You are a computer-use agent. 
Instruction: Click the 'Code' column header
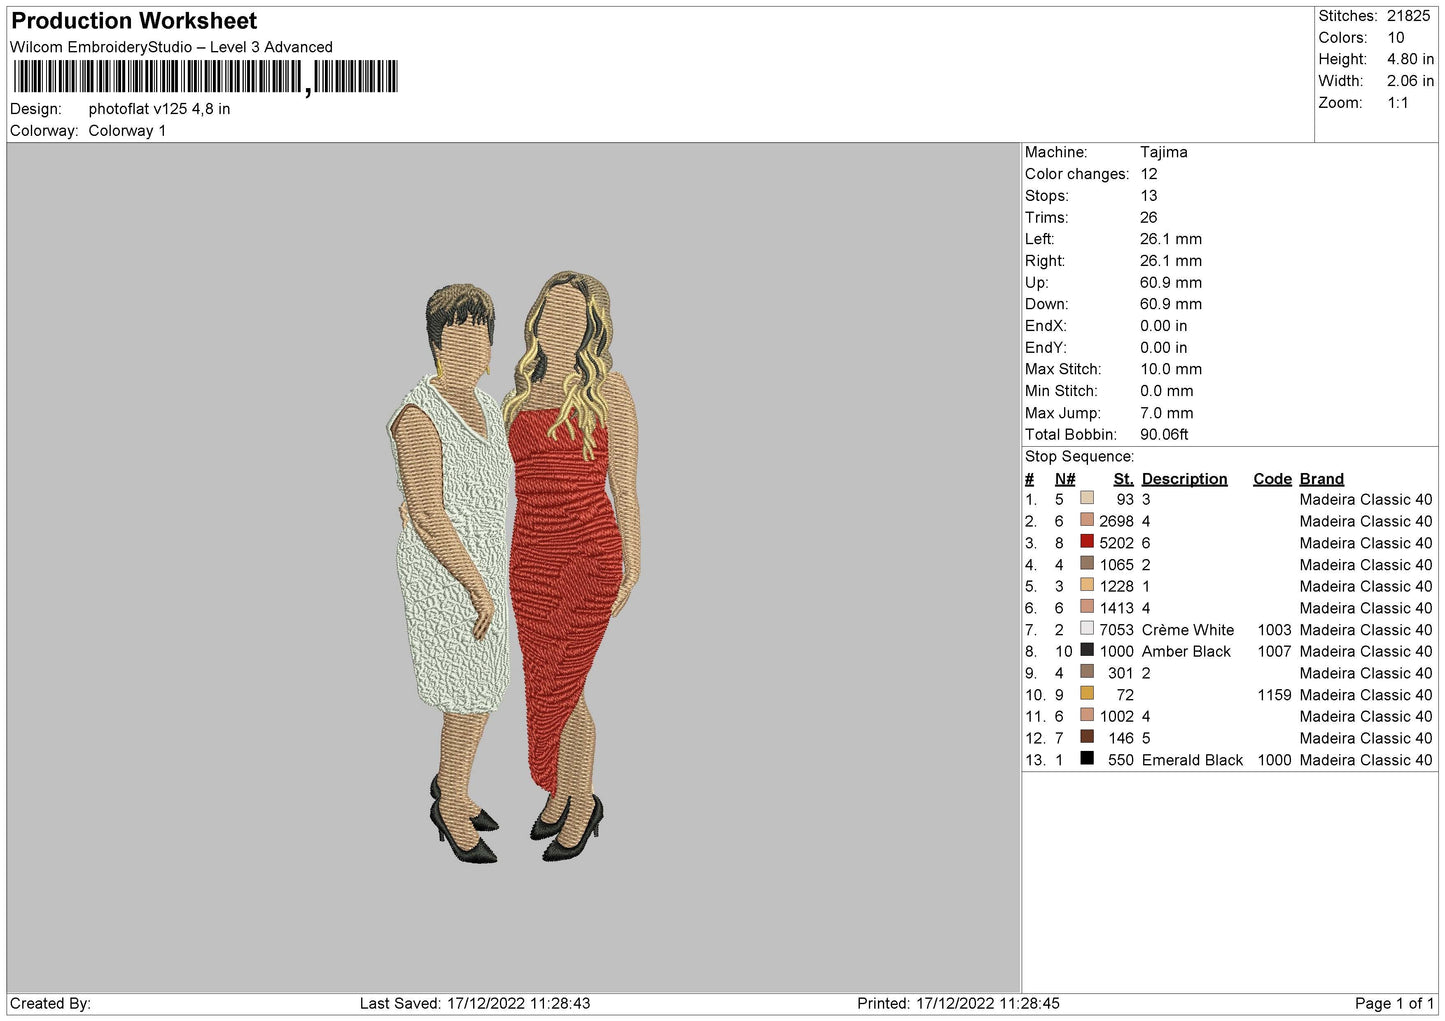[1272, 479]
